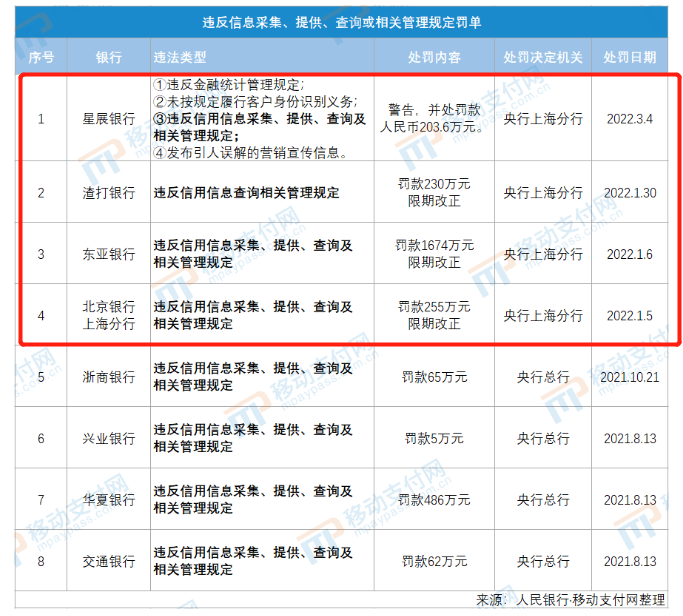Screen dimensions: 683x616
Task: Select the 东亚银行 cell
Action: [x=108, y=254]
